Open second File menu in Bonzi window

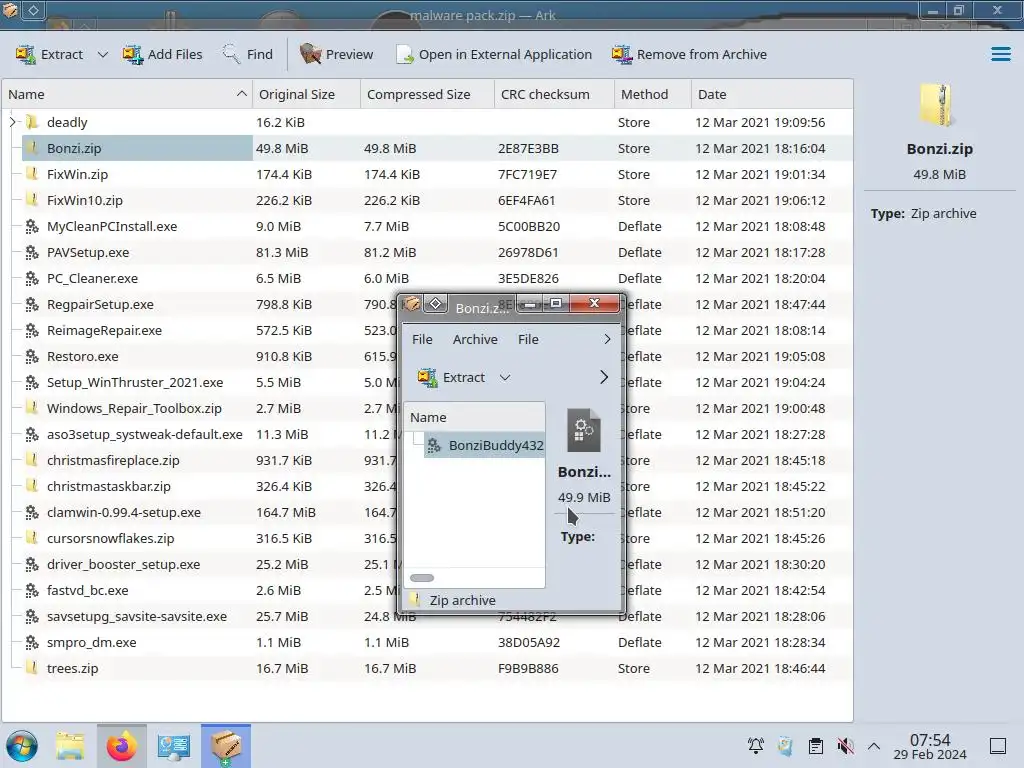[x=528, y=340]
